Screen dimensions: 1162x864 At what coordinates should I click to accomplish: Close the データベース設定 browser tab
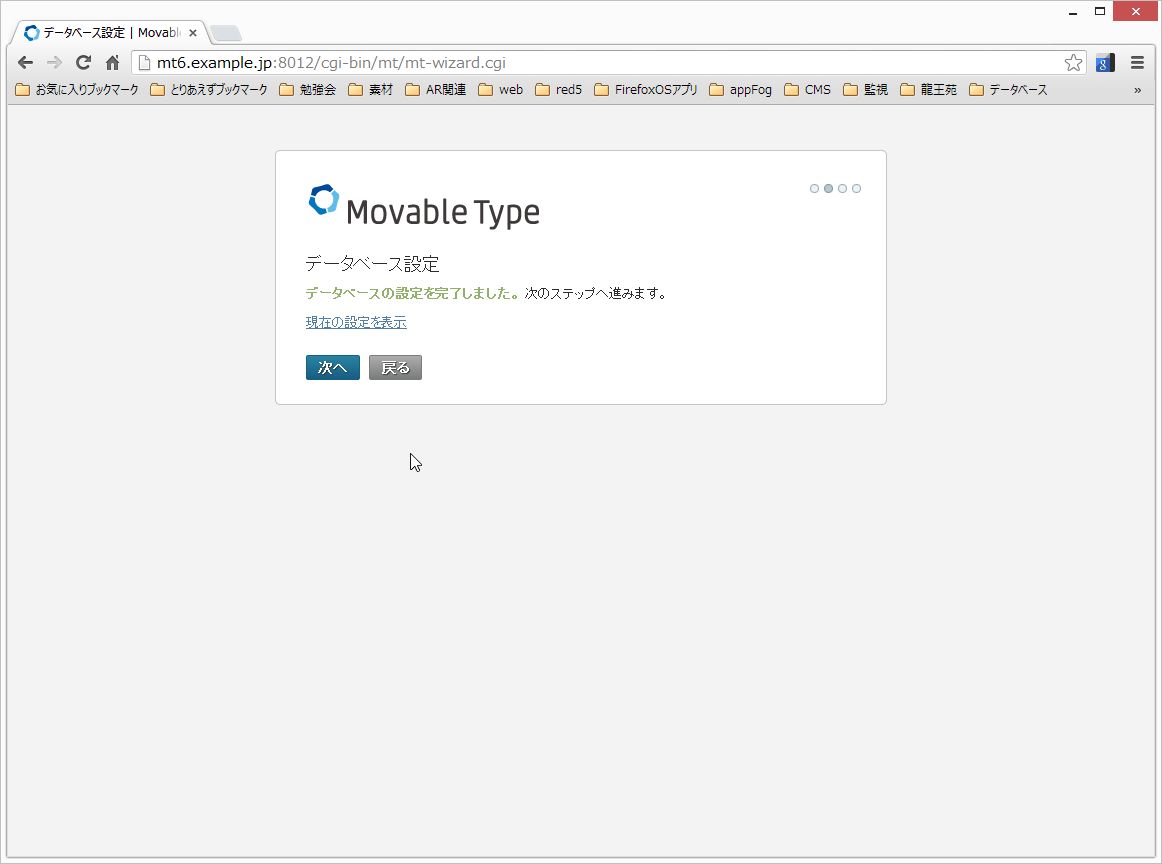click(x=193, y=33)
